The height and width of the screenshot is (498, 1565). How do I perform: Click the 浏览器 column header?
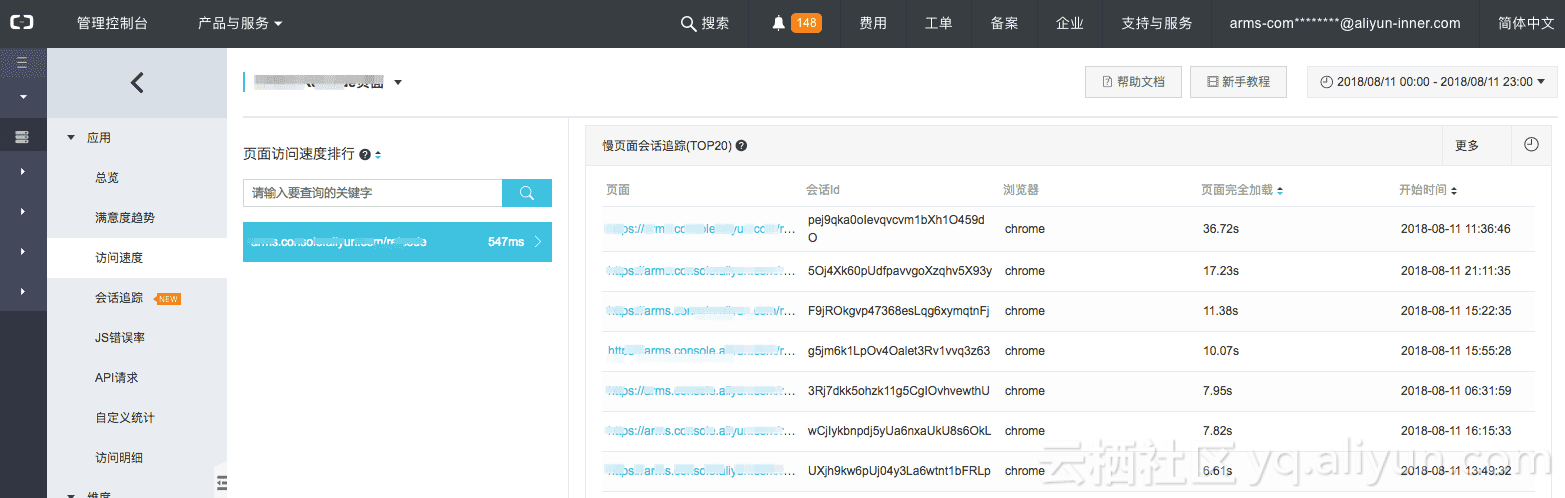coord(1021,190)
